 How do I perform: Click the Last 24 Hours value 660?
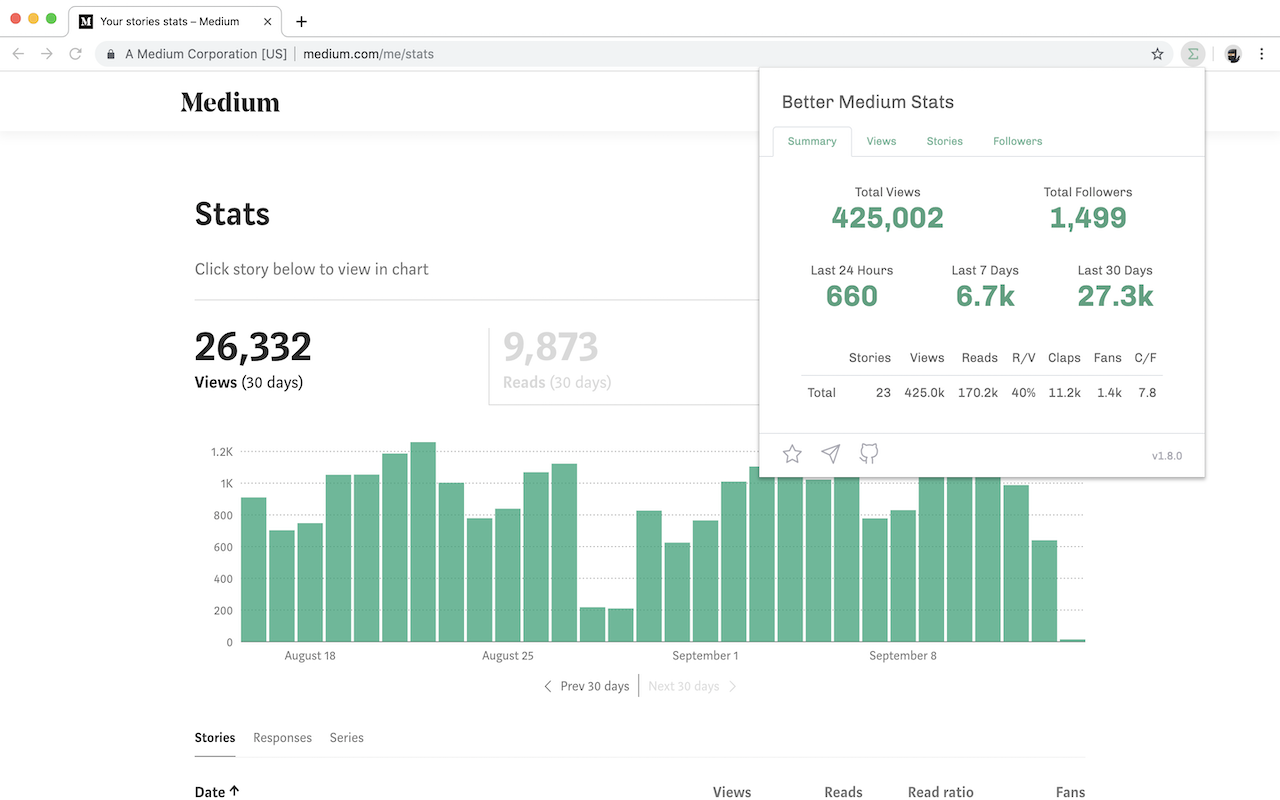tap(852, 296)
